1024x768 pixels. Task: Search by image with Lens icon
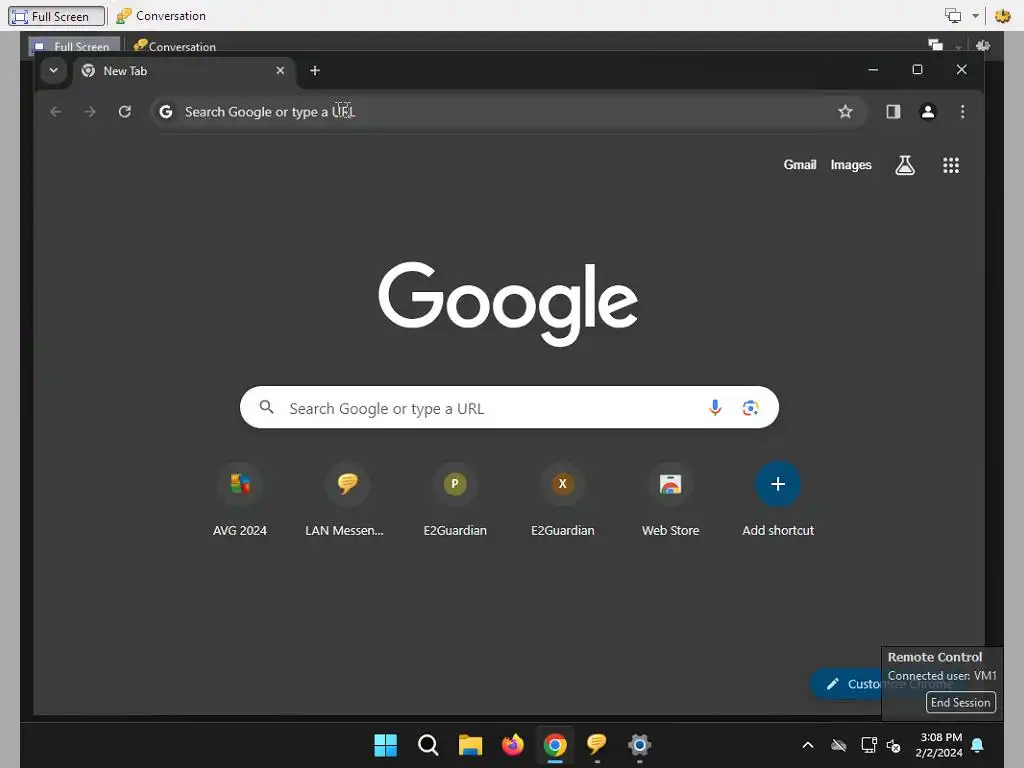pos(750,408)
